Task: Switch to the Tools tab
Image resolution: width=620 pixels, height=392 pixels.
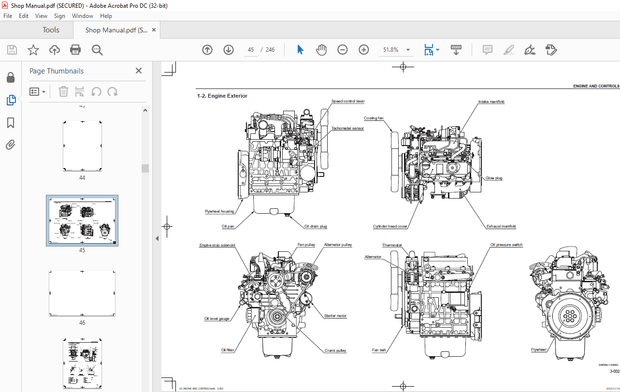Action: [x=51, y=30]
